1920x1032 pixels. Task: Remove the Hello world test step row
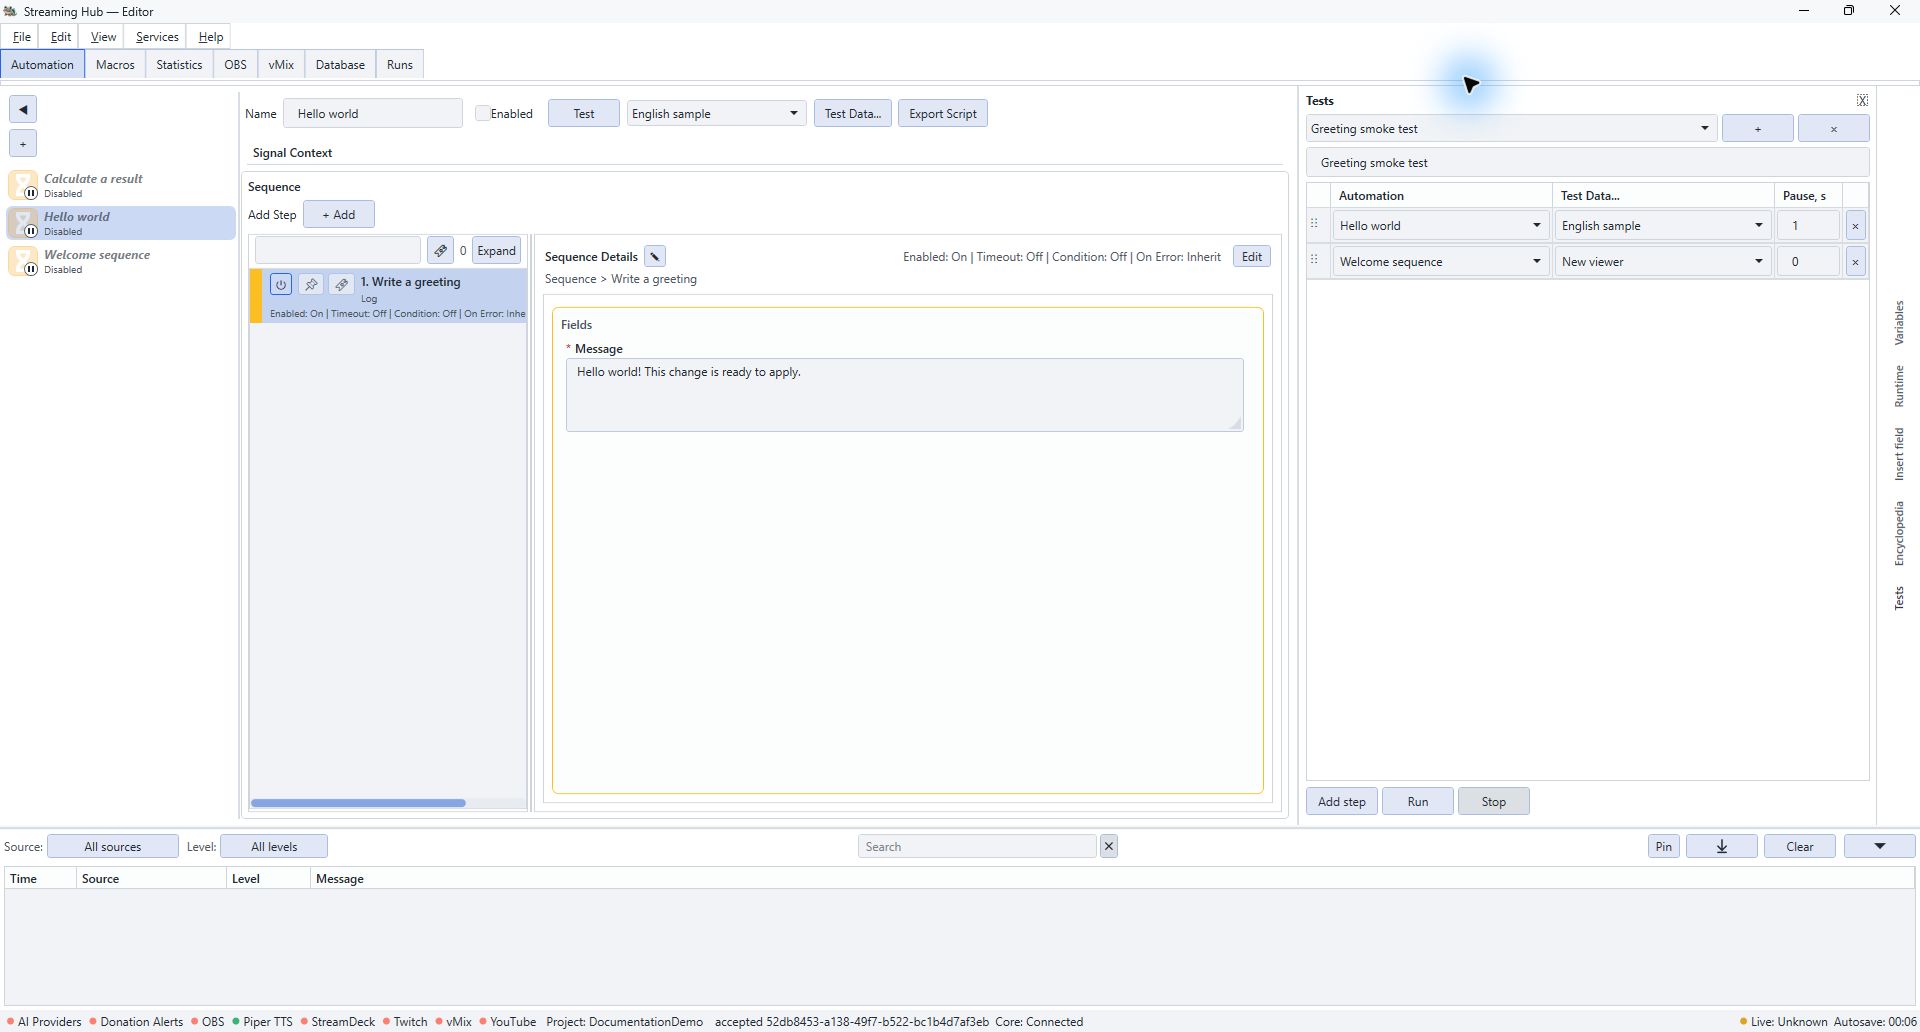(1855, 226)
